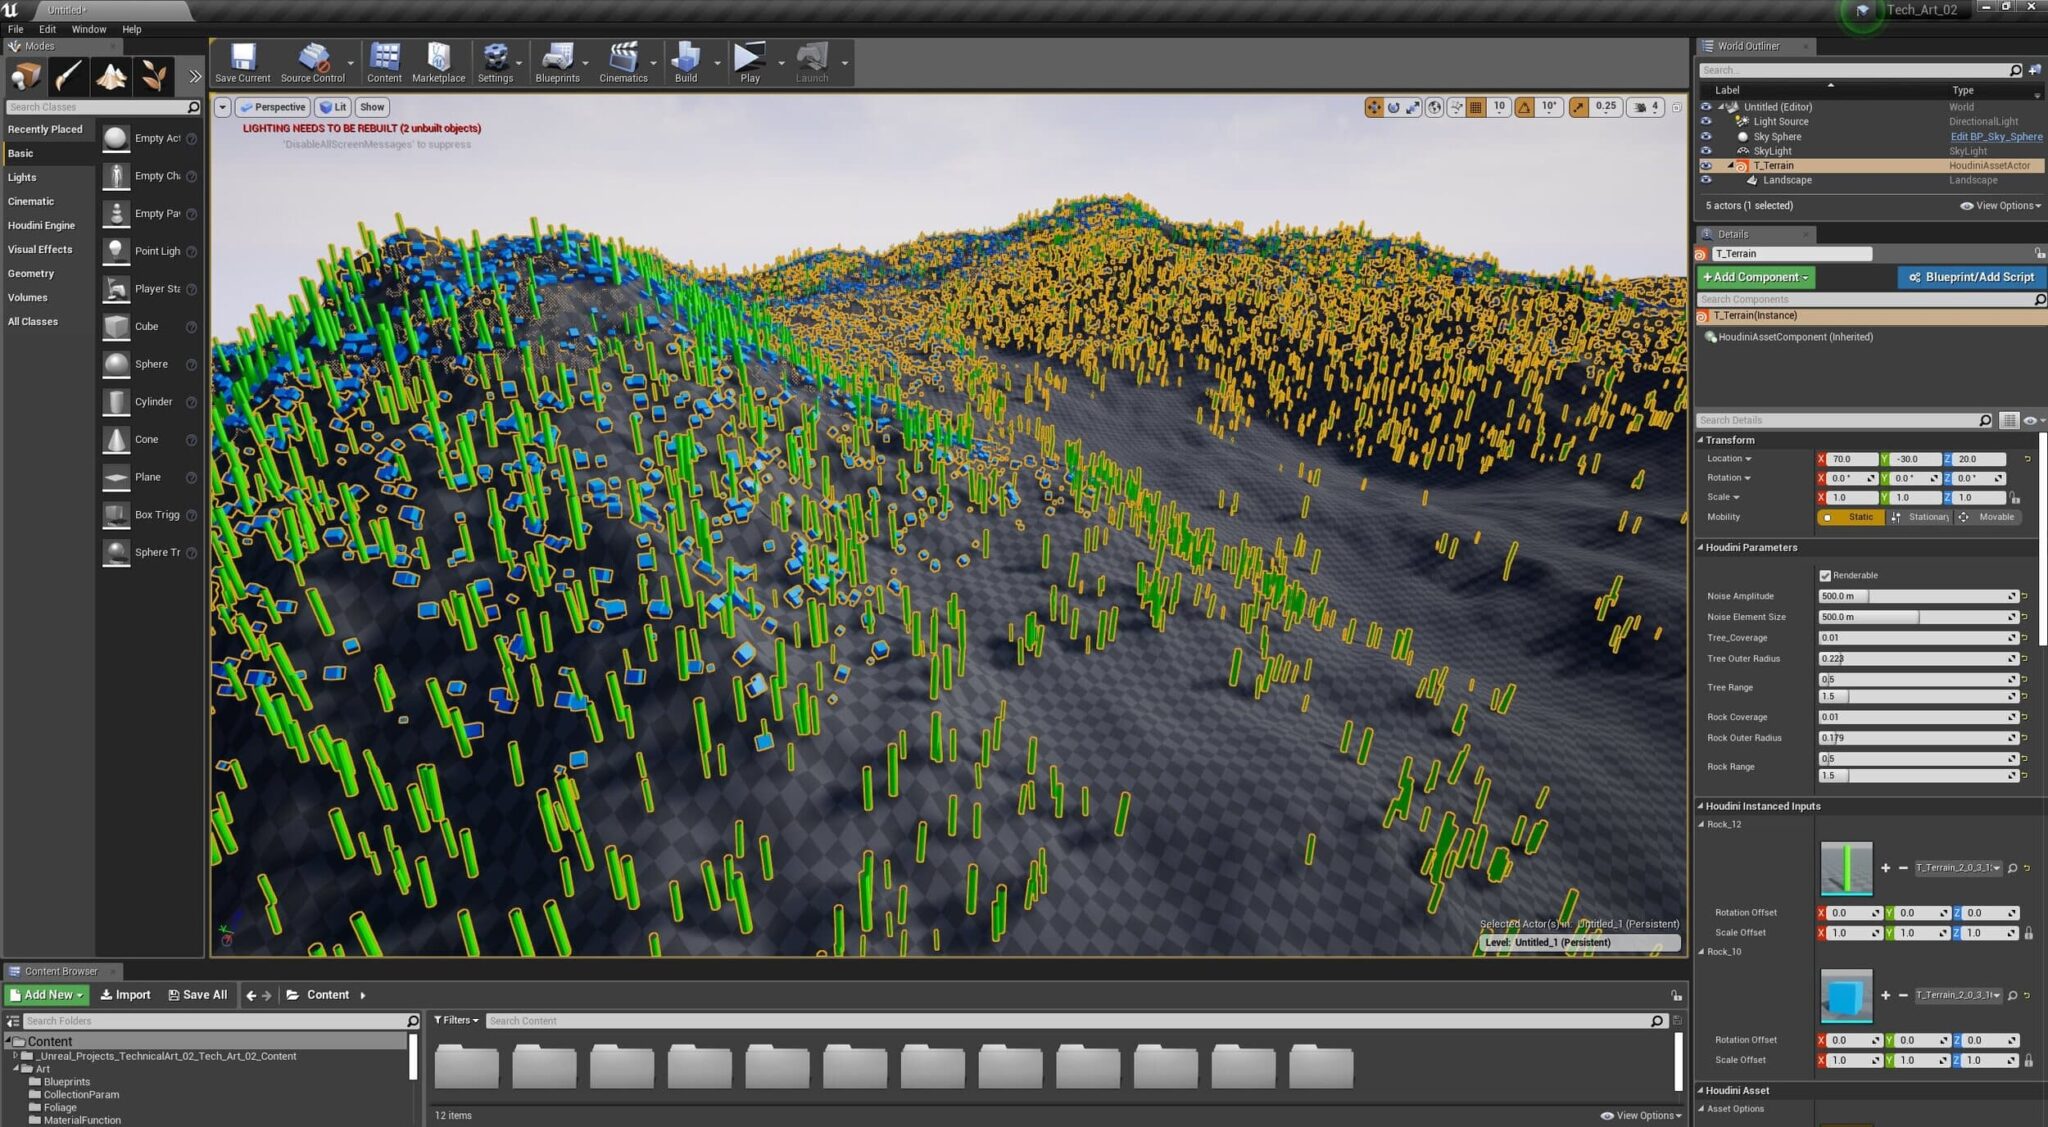The width and height of the screenshot is (2048, 1127).
Task: Toggle visibility eye for Light Source
Action: click(1706, 121)
